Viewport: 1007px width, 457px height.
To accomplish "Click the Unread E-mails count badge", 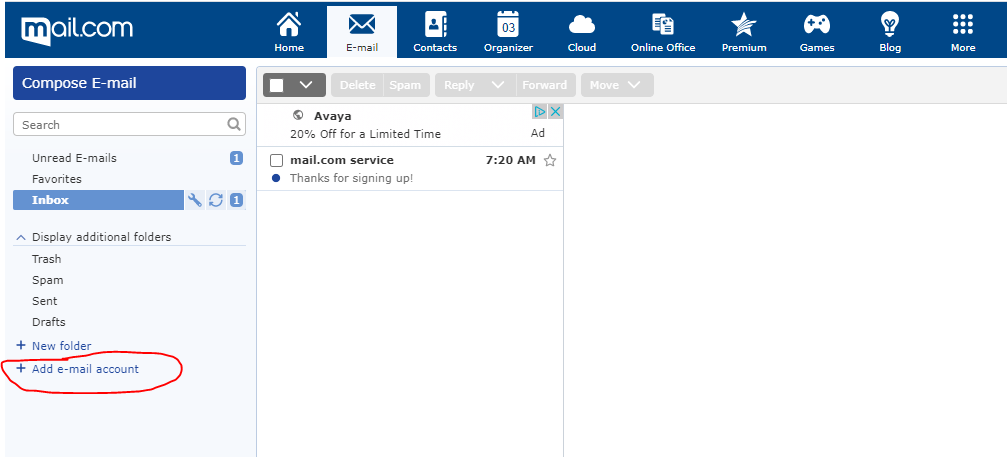I will [236, 158].
